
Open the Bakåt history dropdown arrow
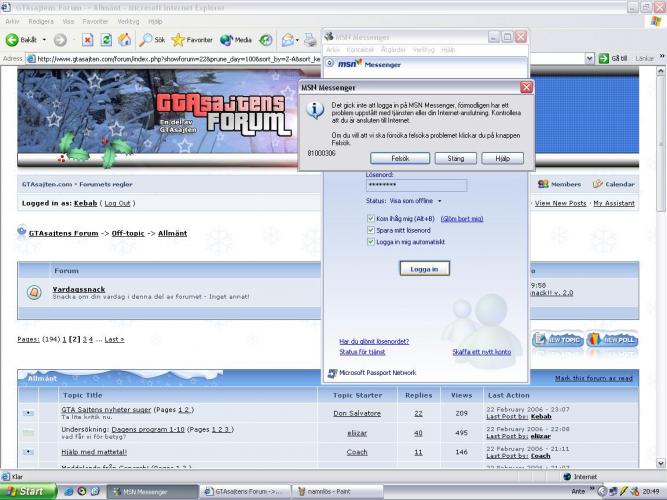click(x=45, y=40)
